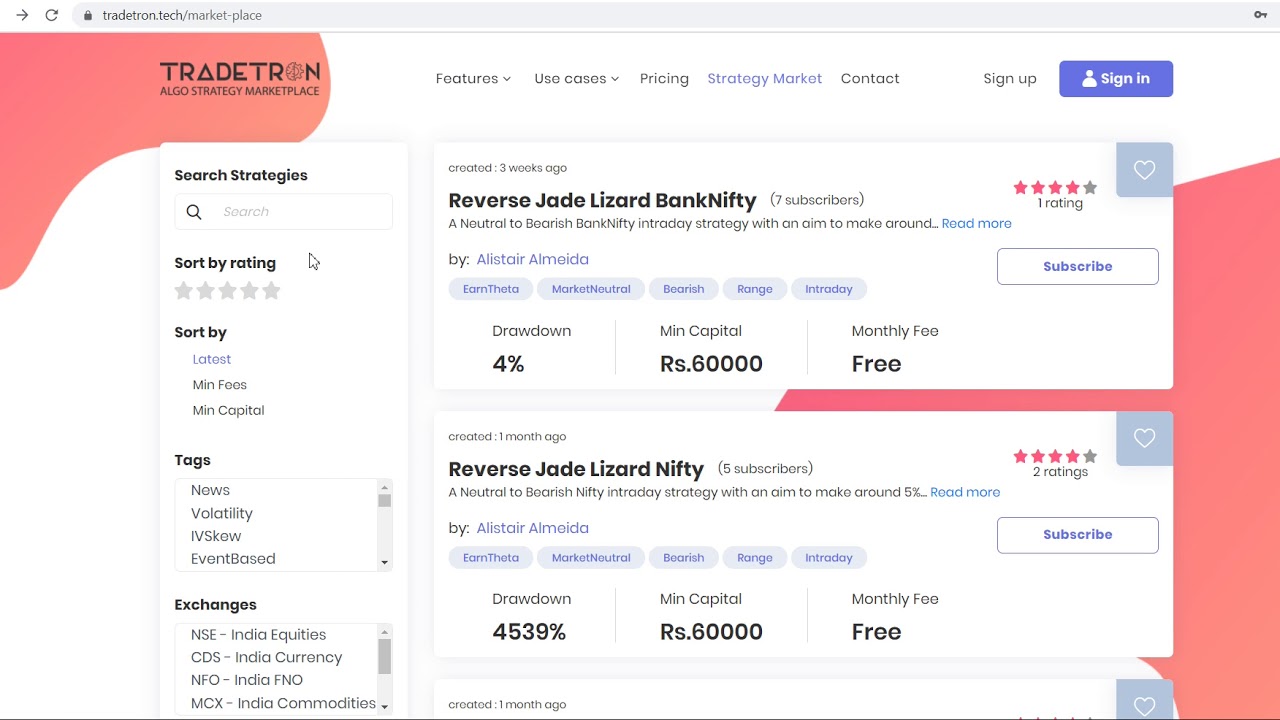Reload the page with the refresh icon
This screenshot has width=1280, height=720.
[x=52, y=15]
